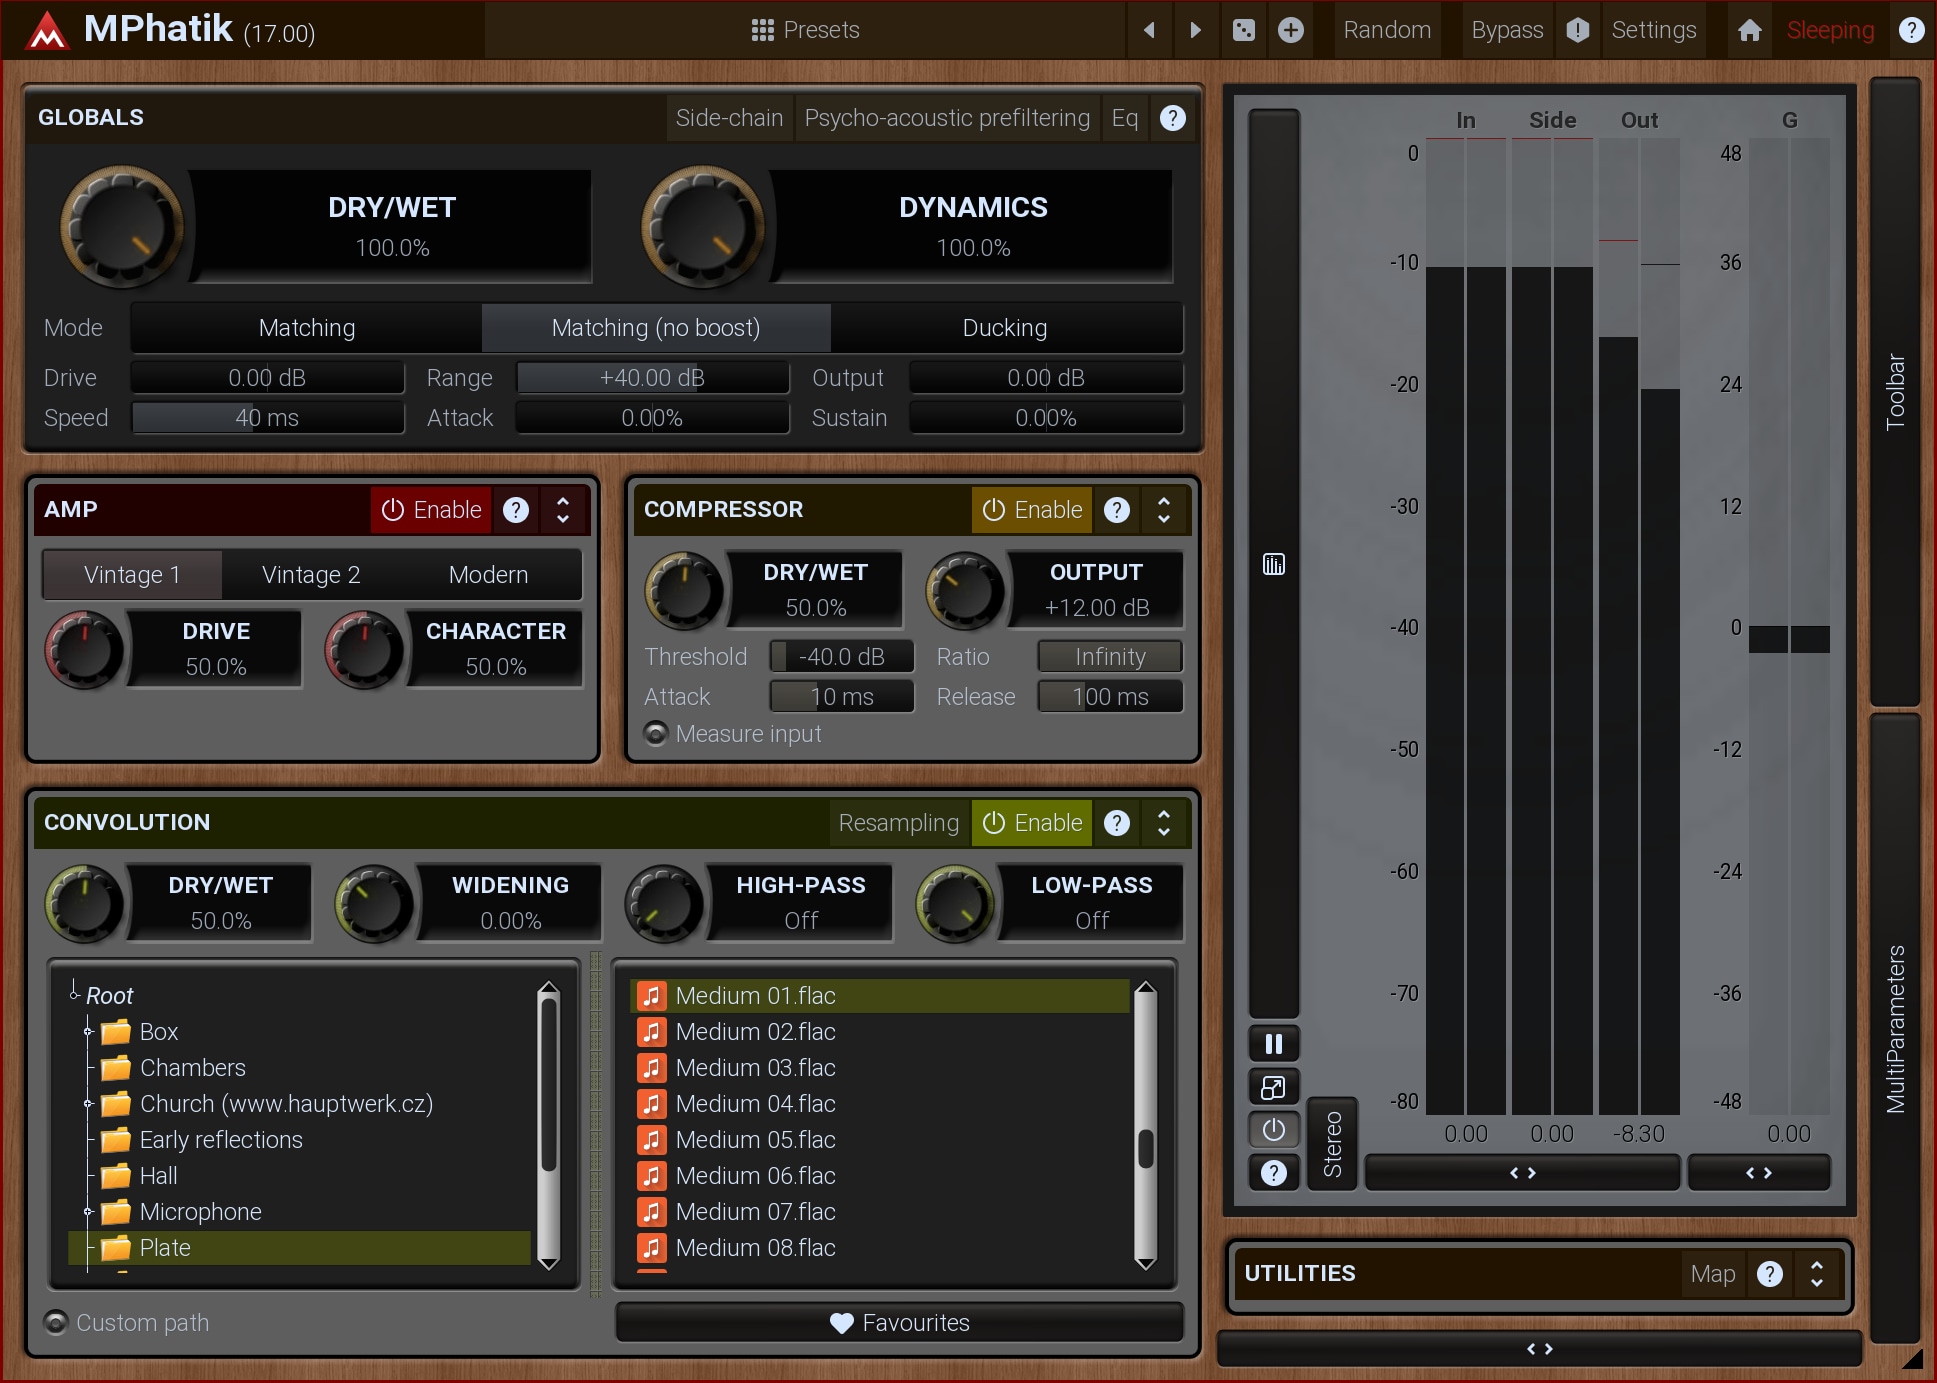Click the Globals Range slider

point(652,378)
